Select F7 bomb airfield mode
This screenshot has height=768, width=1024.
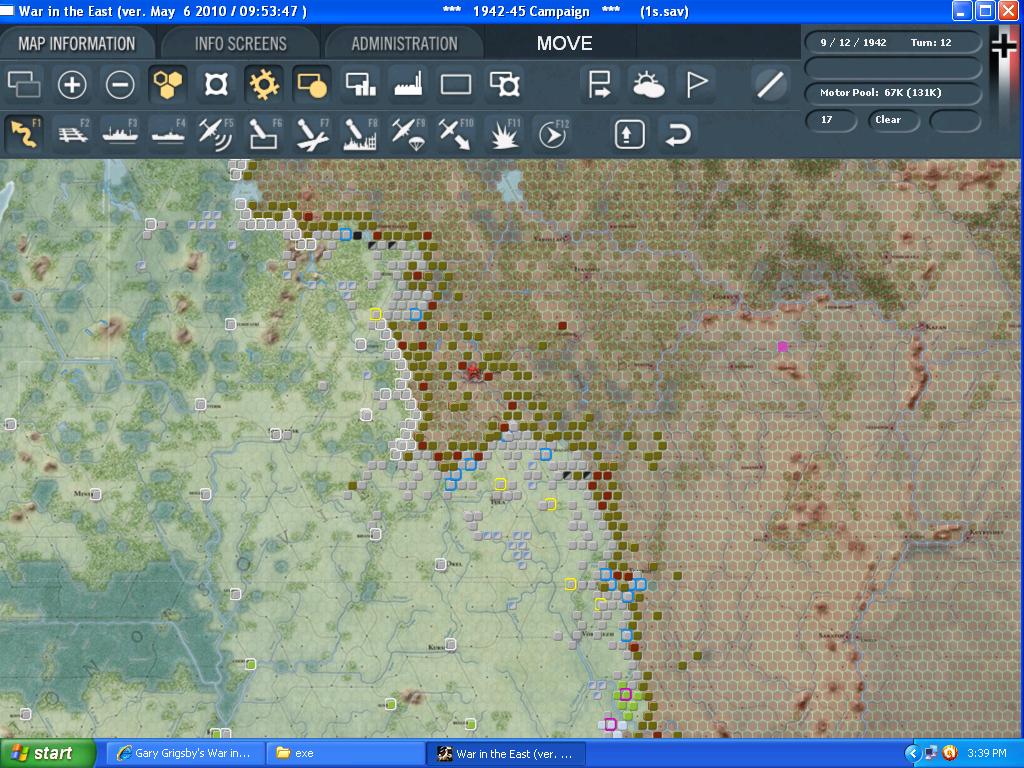(312, 134)
